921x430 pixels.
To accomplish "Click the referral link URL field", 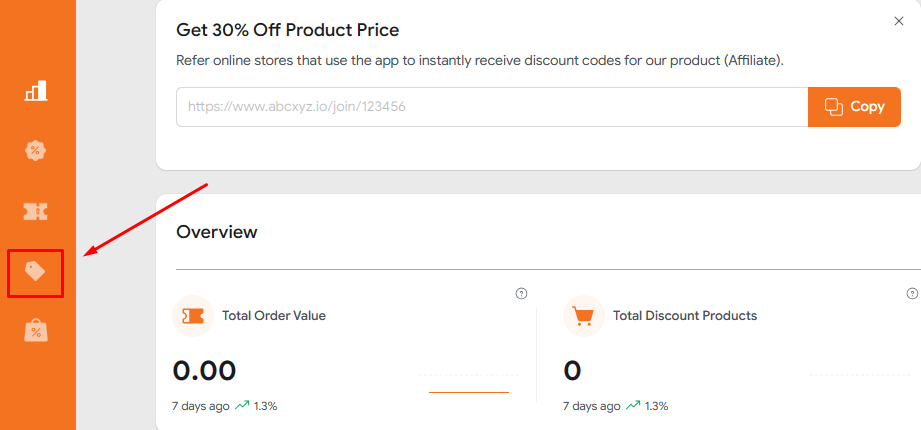I will 491,107.
